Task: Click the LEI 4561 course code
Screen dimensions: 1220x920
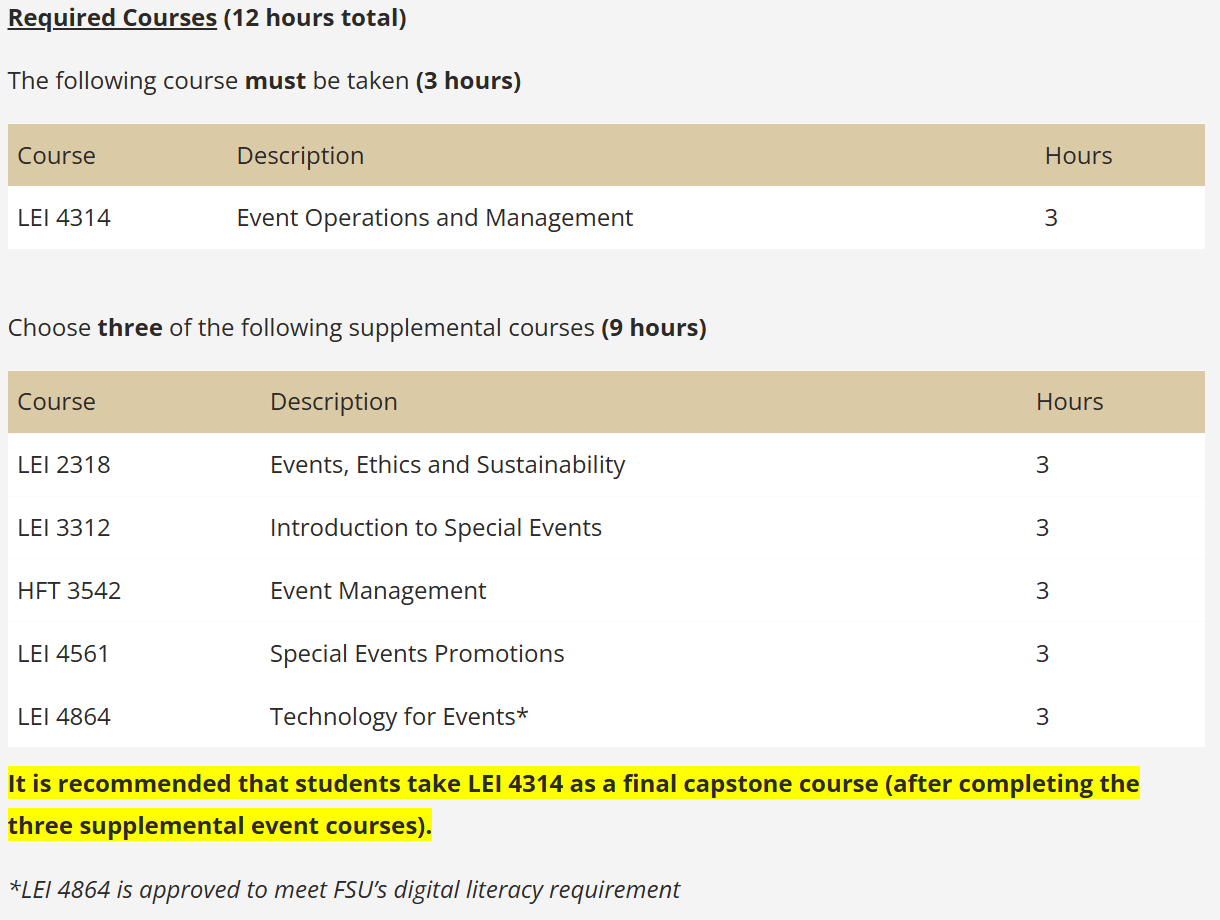Action: click(63, 654)
